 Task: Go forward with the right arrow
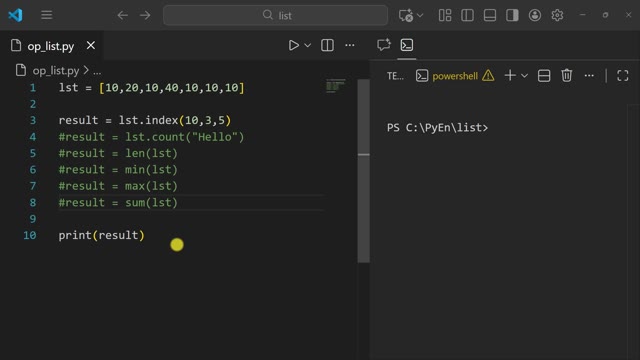(145, 16)
